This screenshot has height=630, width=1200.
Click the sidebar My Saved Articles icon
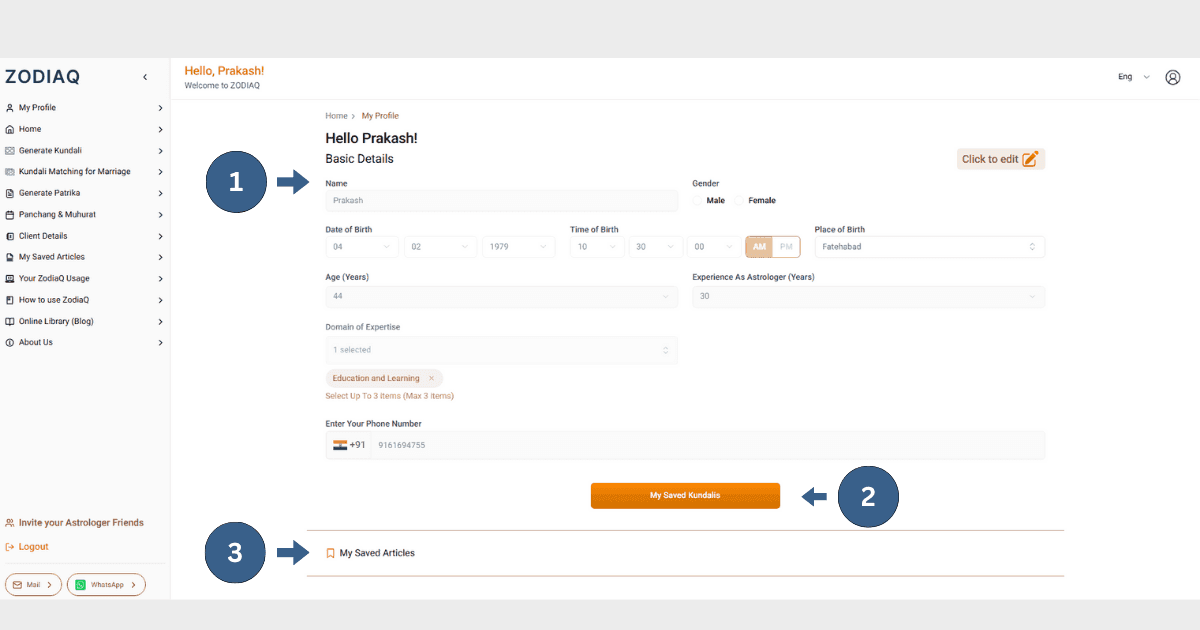(x=9, y=257)
